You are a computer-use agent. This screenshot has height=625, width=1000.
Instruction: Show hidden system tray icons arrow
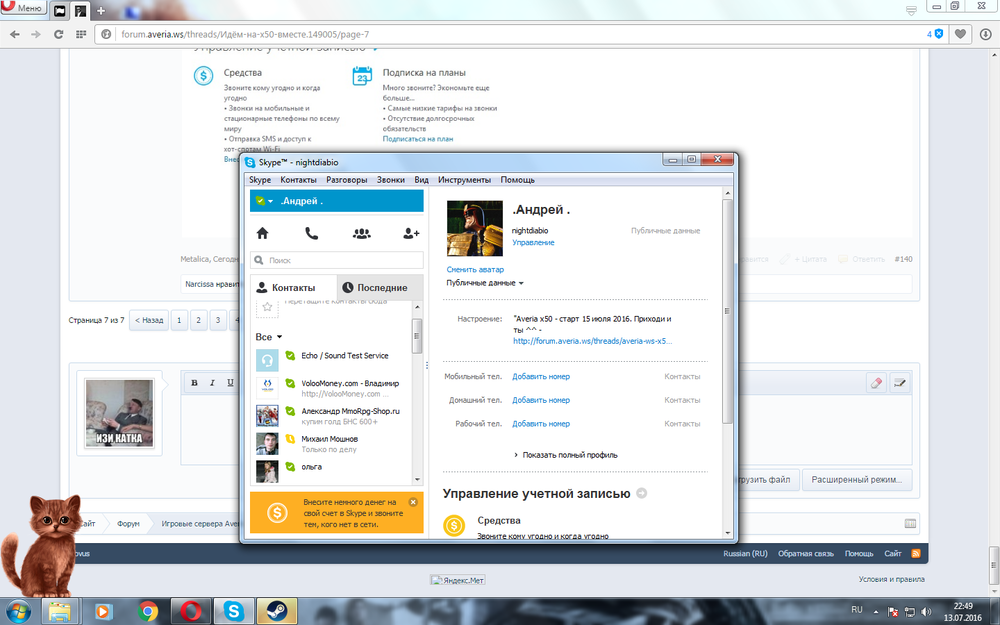pos(876,611)
